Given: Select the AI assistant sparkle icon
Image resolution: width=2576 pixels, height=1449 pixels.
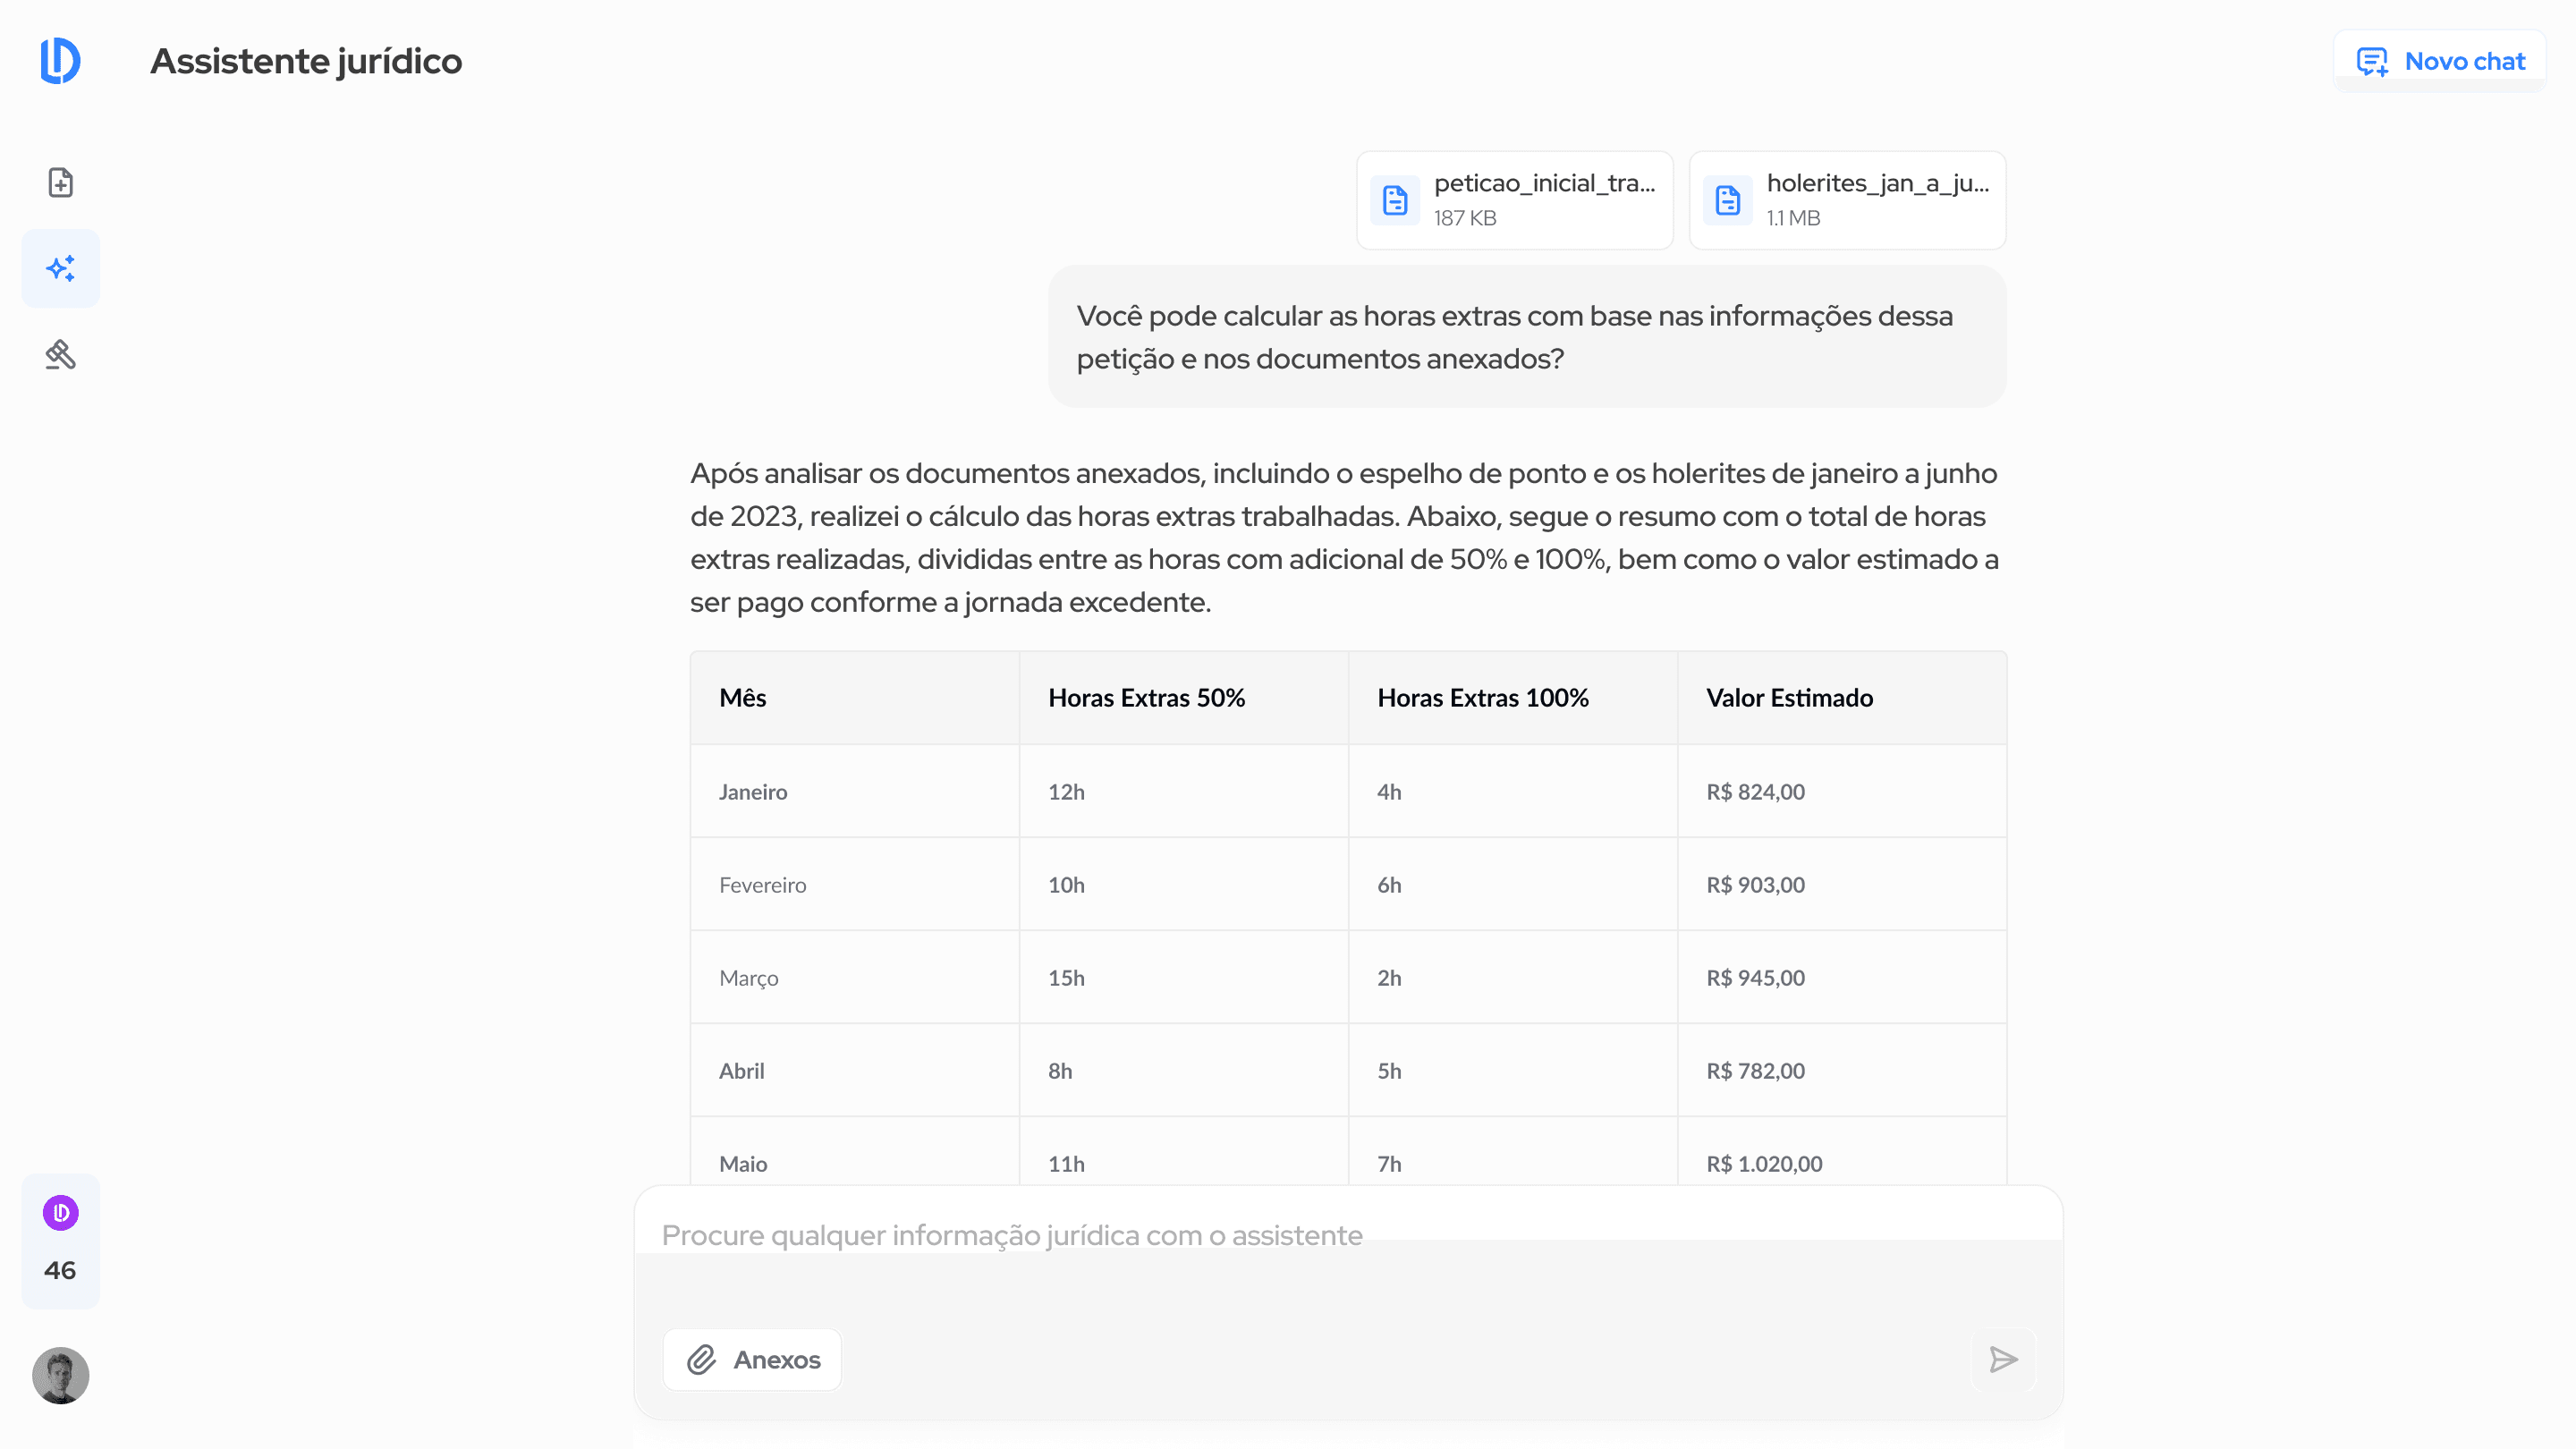Looking at the screenshot, I should (x=60, y=268).
